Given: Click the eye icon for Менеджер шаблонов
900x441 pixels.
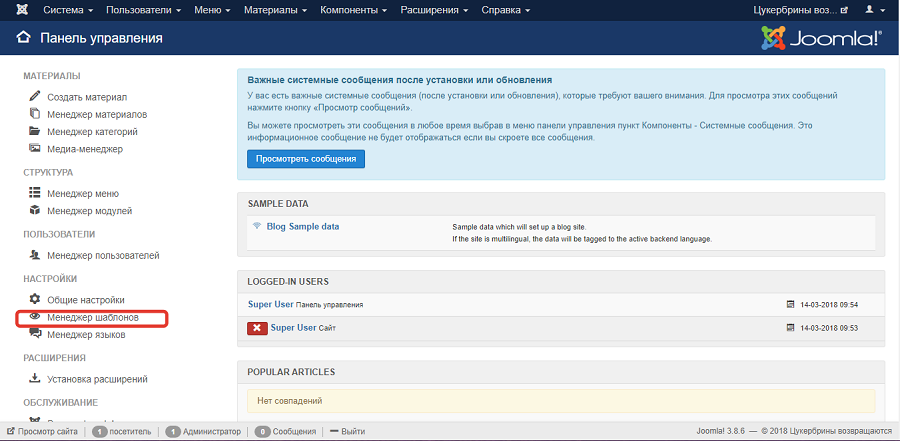Looking at the screenshot, I should pyautogui.click(x=34, y=317).
